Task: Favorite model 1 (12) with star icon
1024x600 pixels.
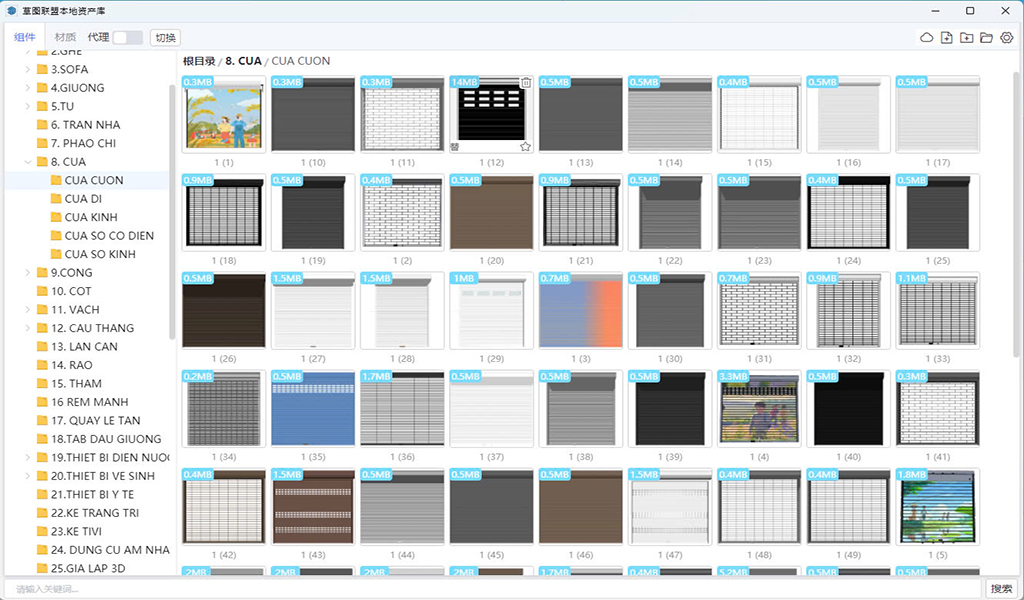Action: point(525,146)
